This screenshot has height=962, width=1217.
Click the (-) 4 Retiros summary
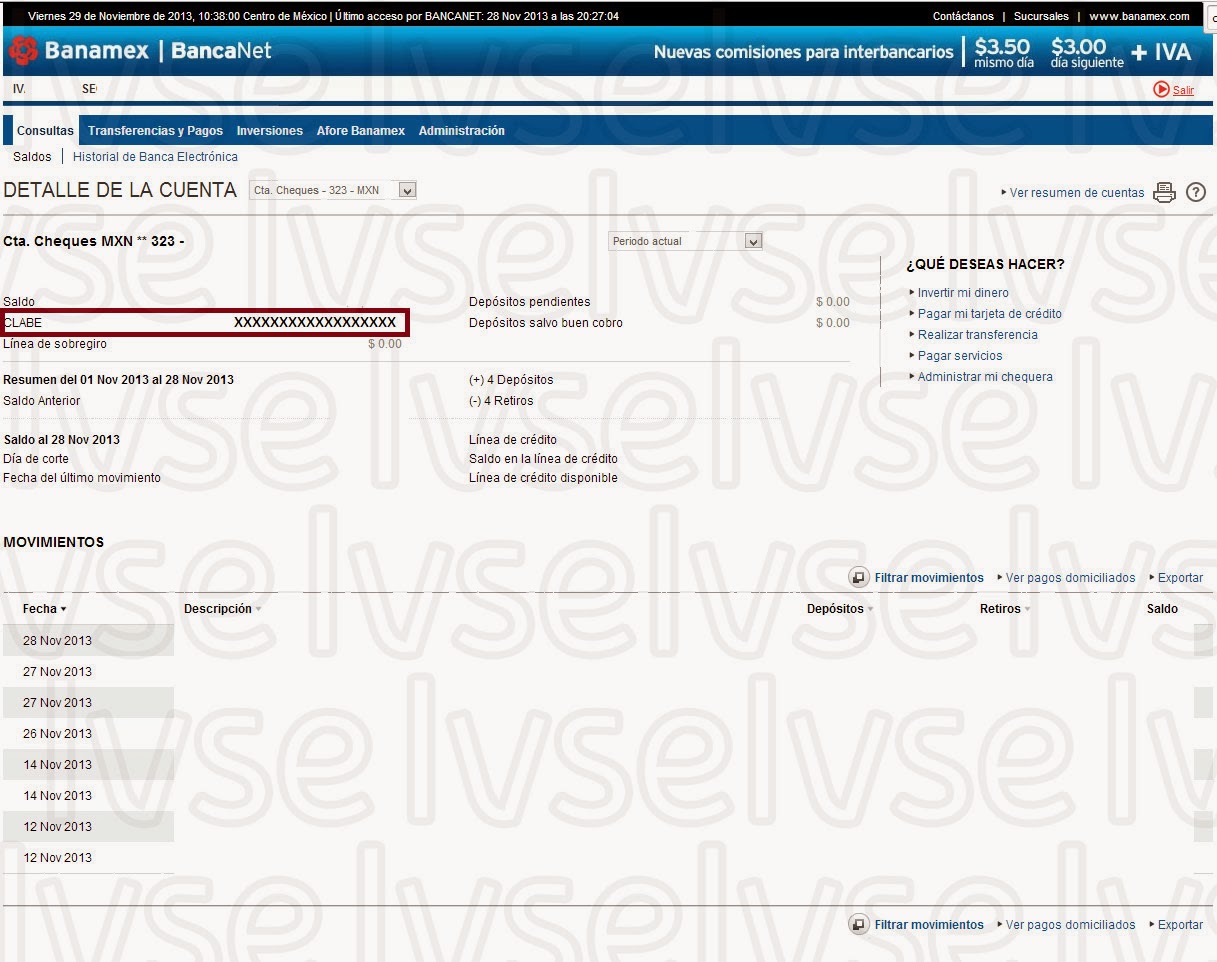(501, 401)
